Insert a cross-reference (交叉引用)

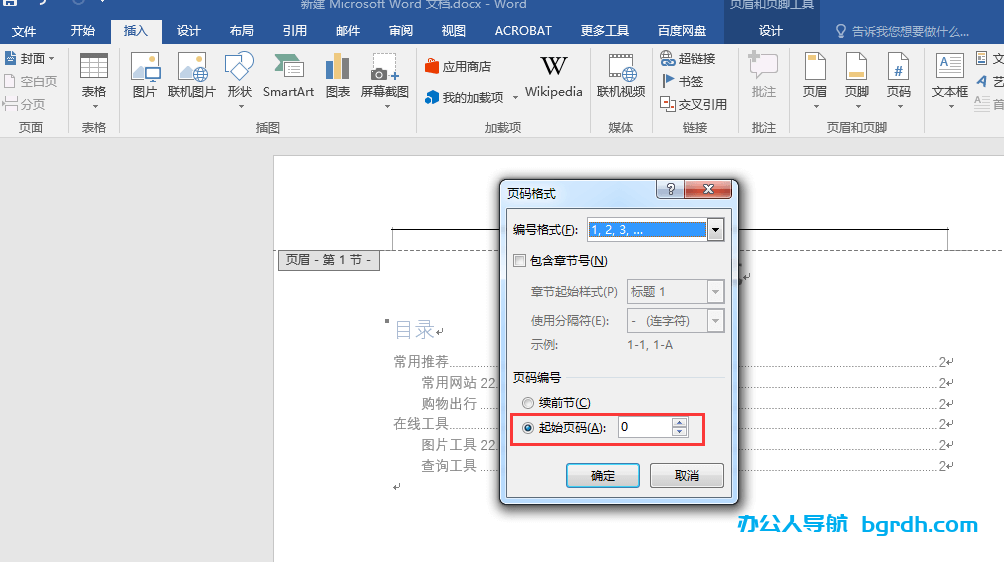click(x=693, y=104)
